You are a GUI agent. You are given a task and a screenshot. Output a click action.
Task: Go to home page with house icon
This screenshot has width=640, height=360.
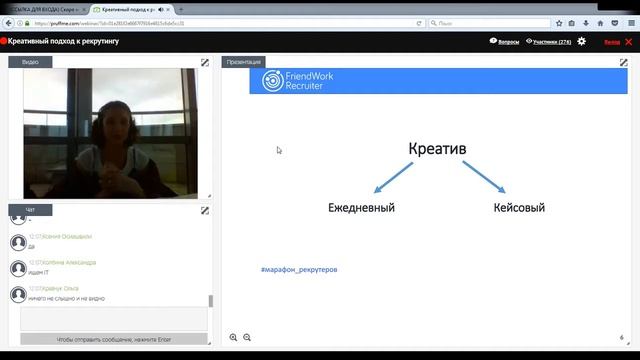(600, 23)
